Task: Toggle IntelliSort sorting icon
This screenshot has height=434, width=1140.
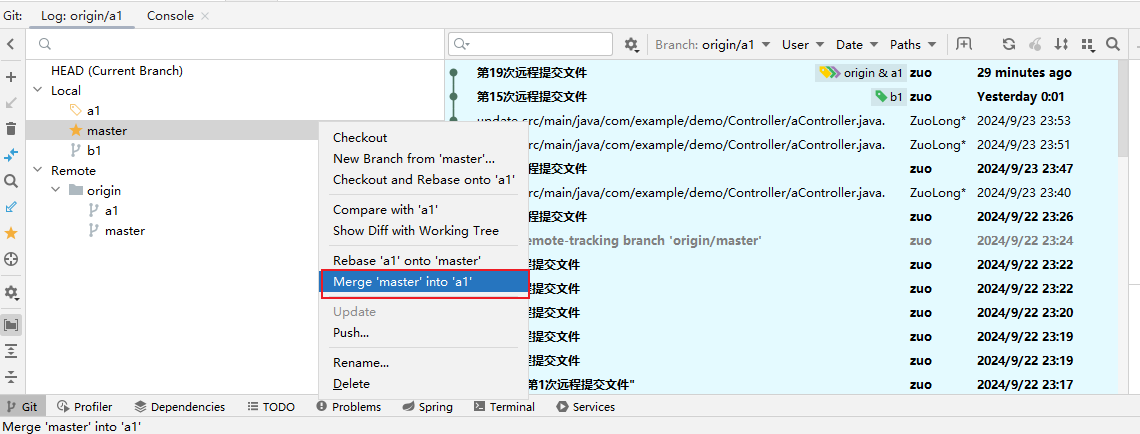Action: [x=1061, y=44]
